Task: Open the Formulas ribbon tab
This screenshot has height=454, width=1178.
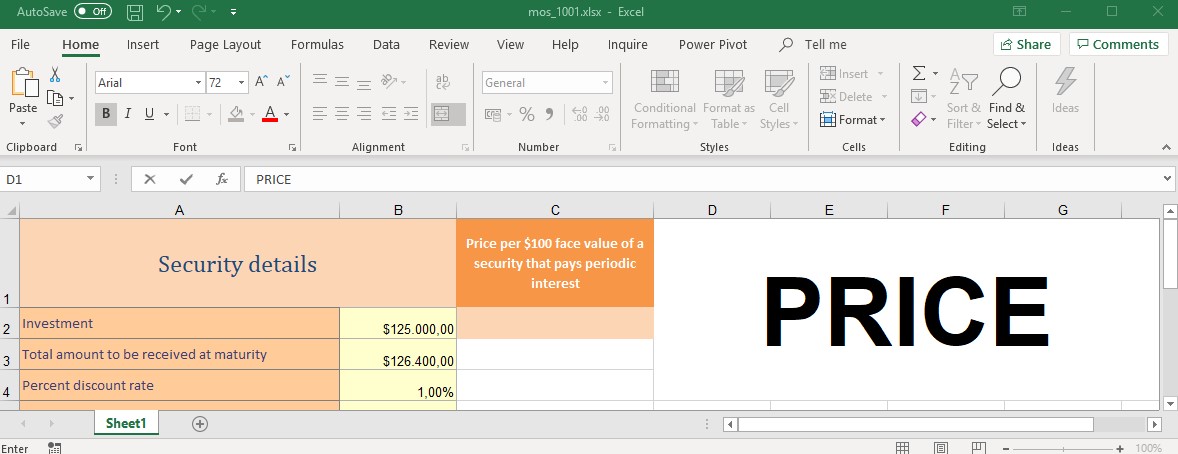Action: (x=317, y=44)
